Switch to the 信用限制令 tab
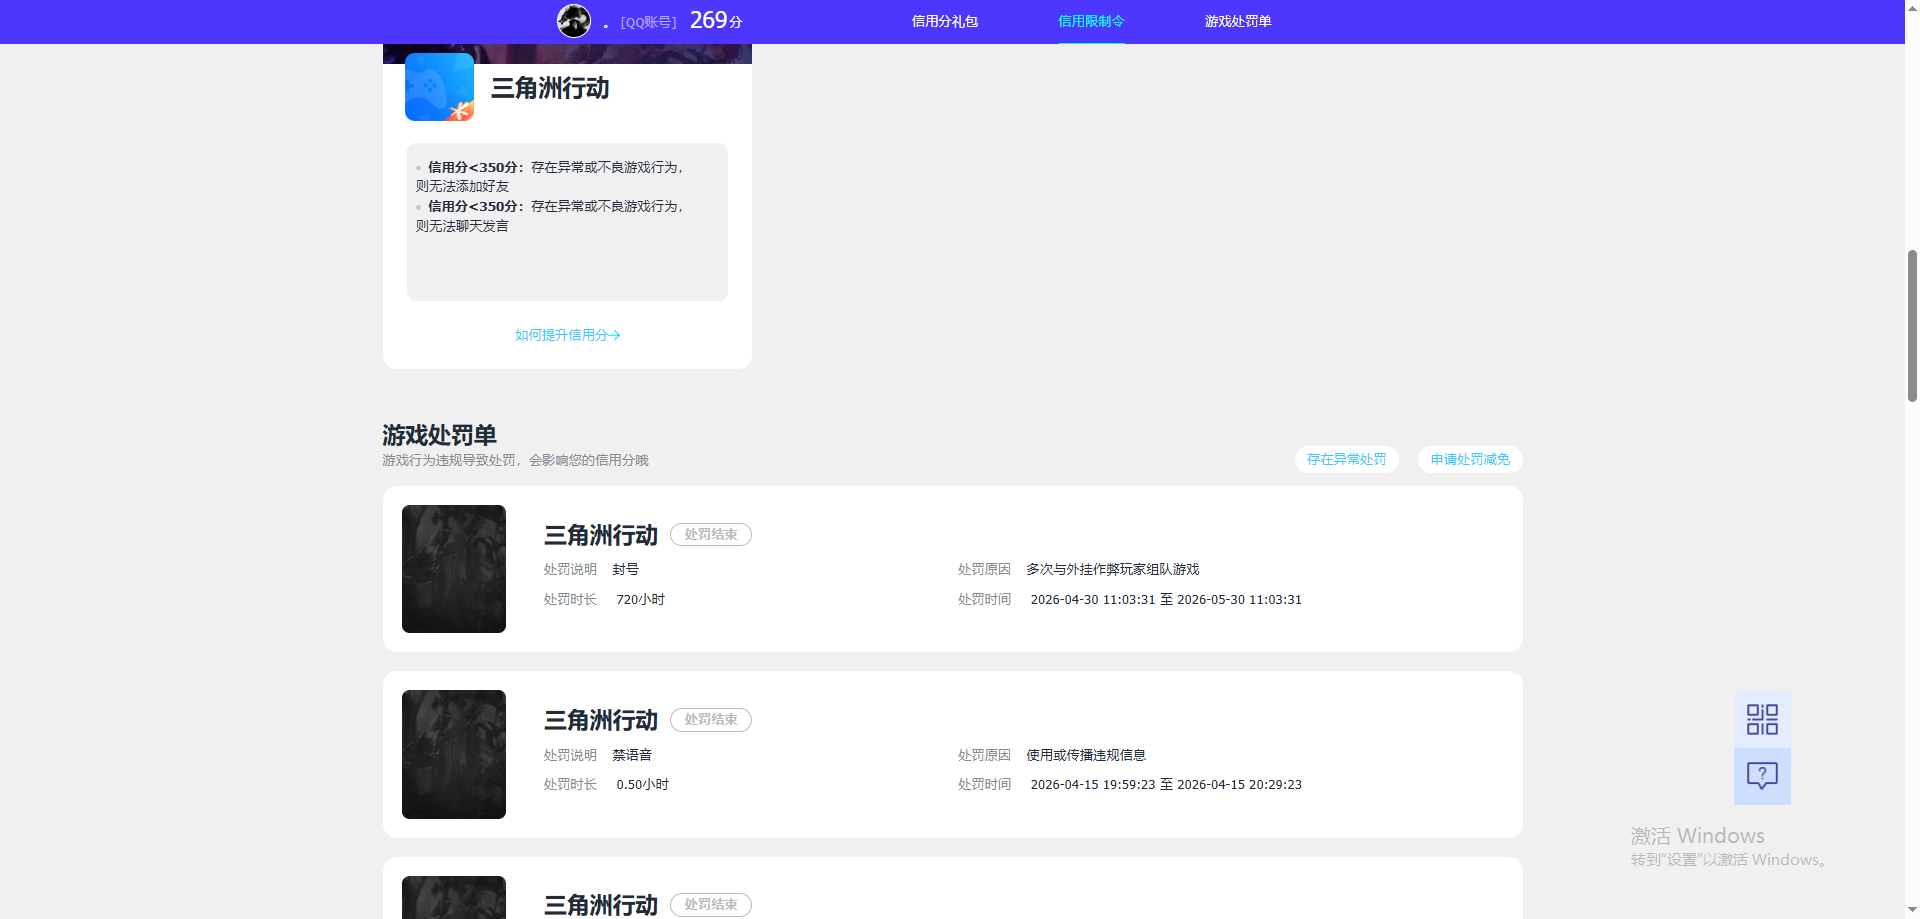This screenshot has height=919, width=1920. point(1091,21)
